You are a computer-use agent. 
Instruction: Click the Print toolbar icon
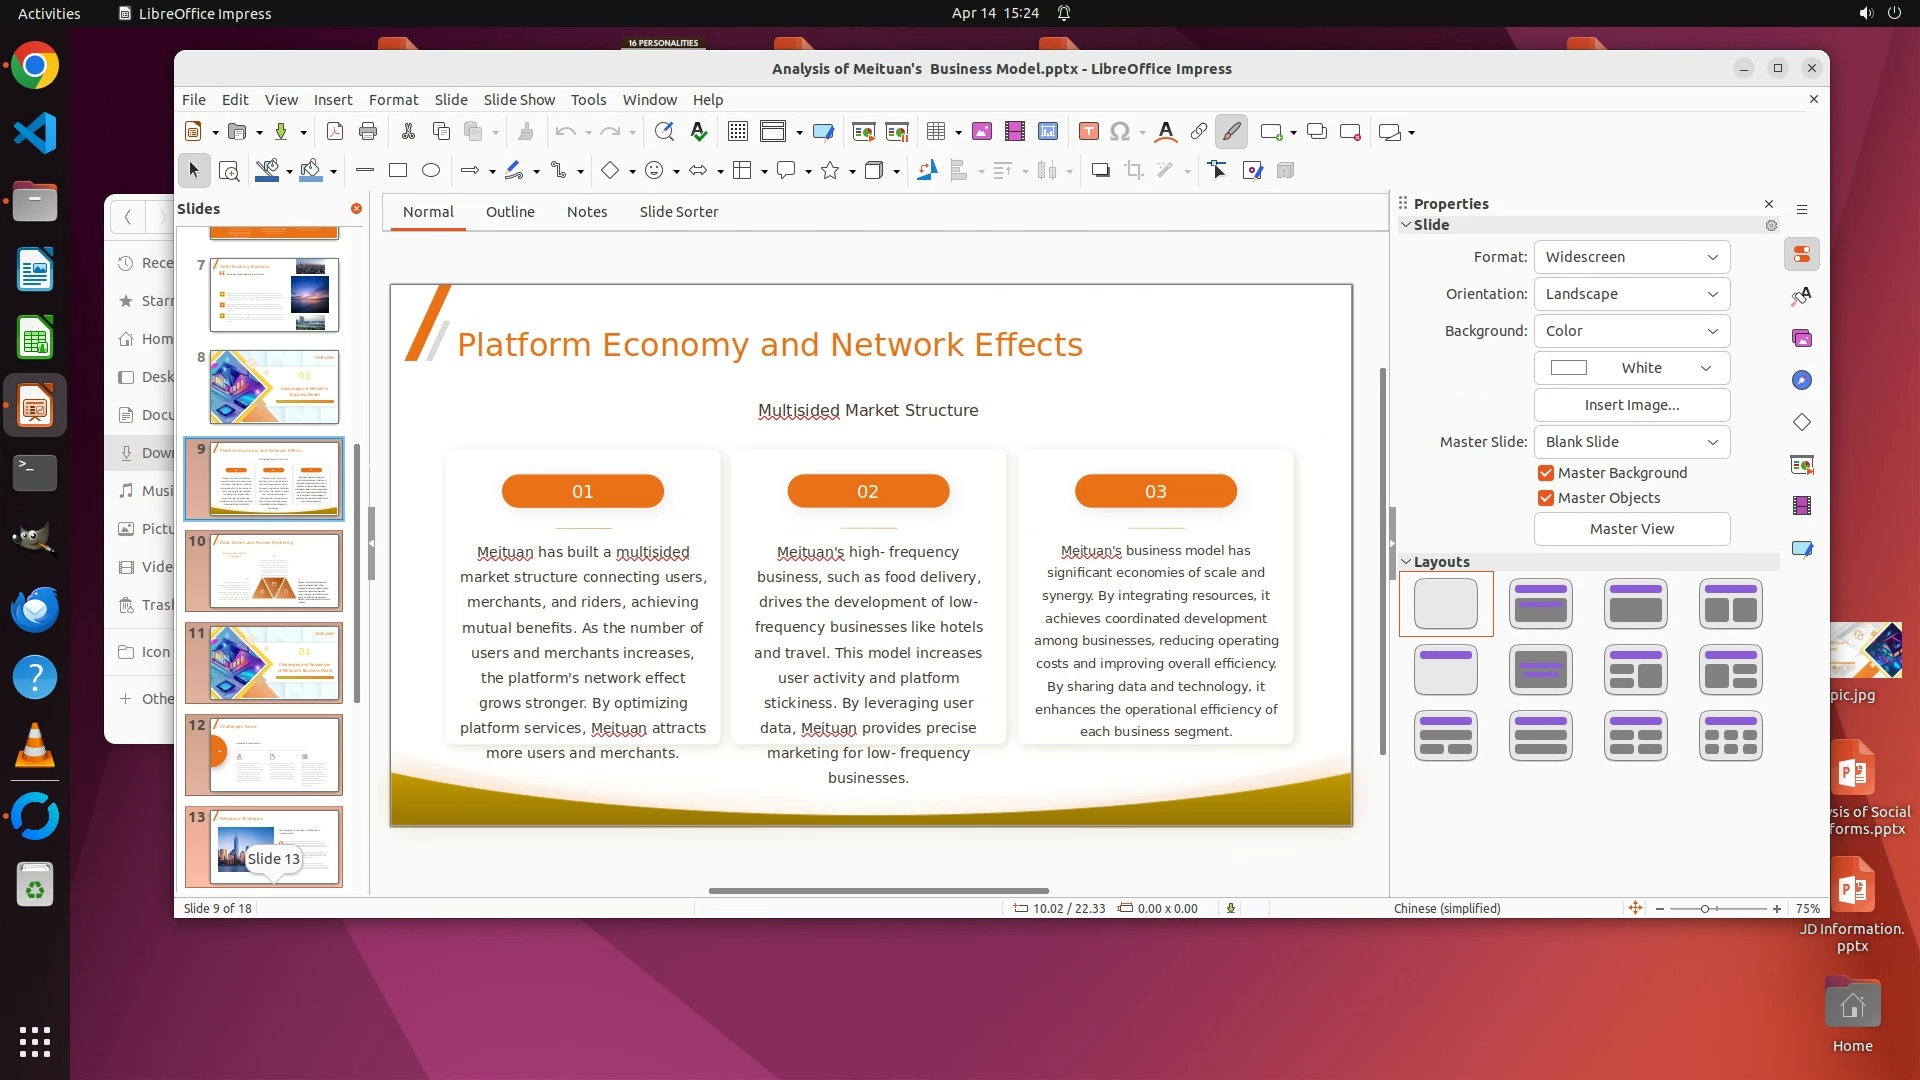pyautogui.click(x=368, y=132)
